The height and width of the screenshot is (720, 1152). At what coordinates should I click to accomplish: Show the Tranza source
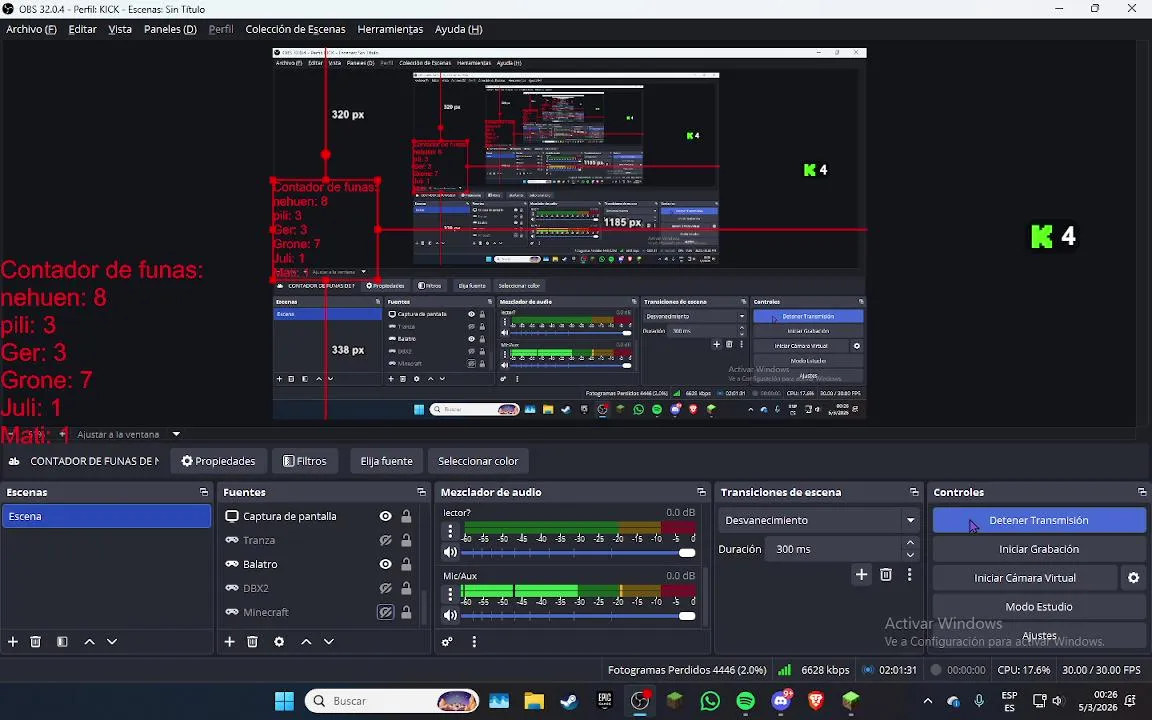(x=385, y=540)
